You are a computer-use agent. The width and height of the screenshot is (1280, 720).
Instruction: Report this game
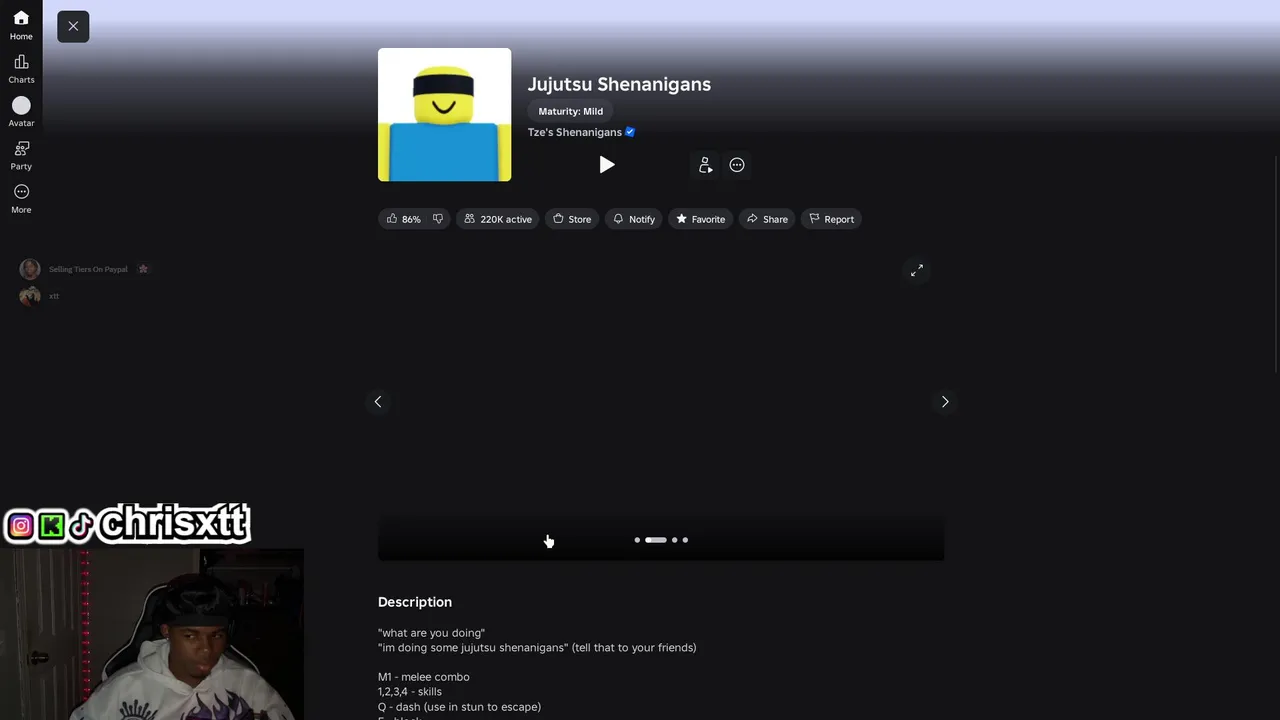tap(831, 219)
